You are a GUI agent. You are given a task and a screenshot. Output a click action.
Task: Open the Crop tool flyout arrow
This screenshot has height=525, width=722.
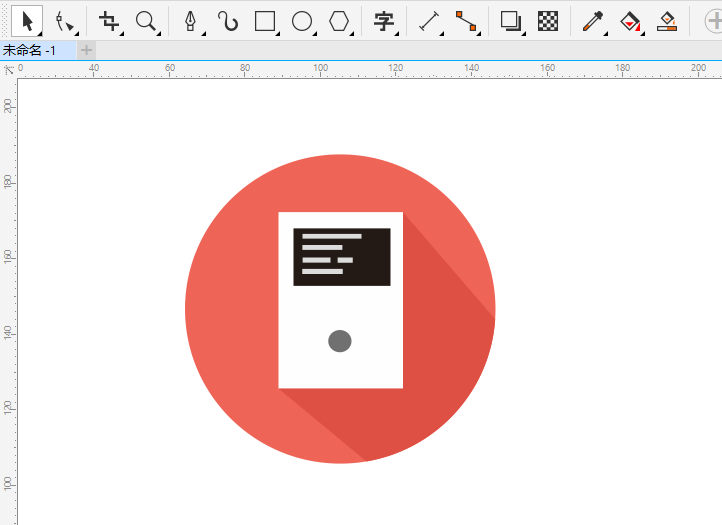121,34
